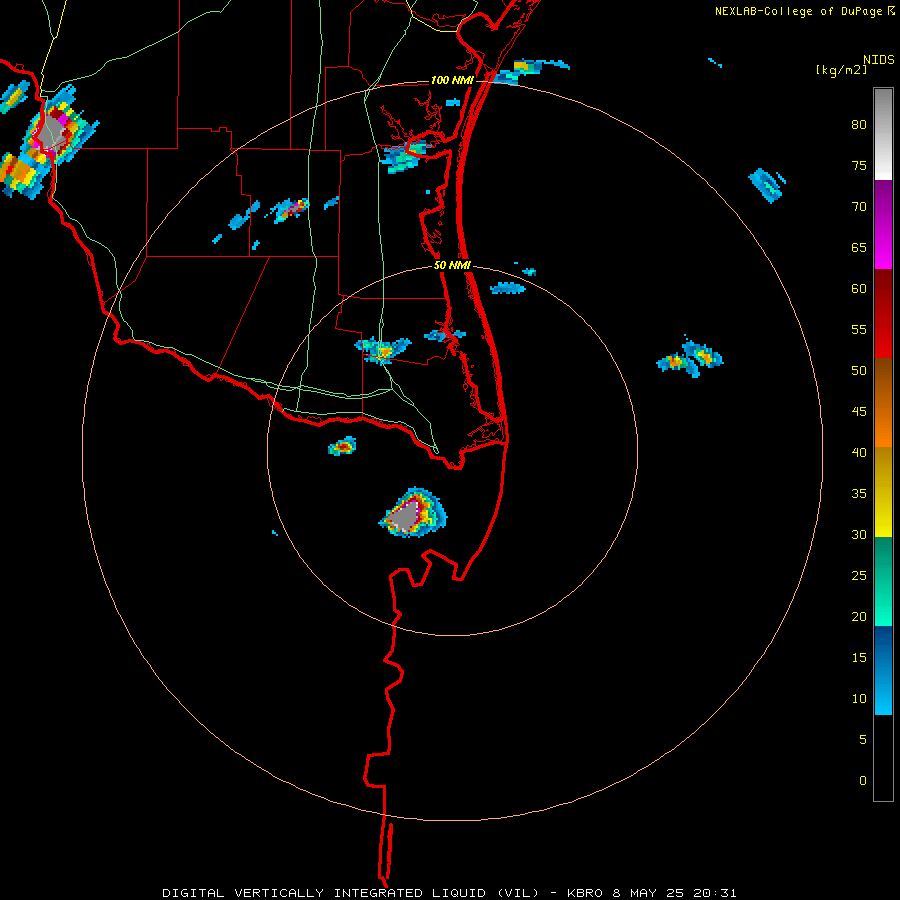Pick the purple-magenta segment of color bar
This screenshot has height=900, width=900.
[x=883, y=224]
